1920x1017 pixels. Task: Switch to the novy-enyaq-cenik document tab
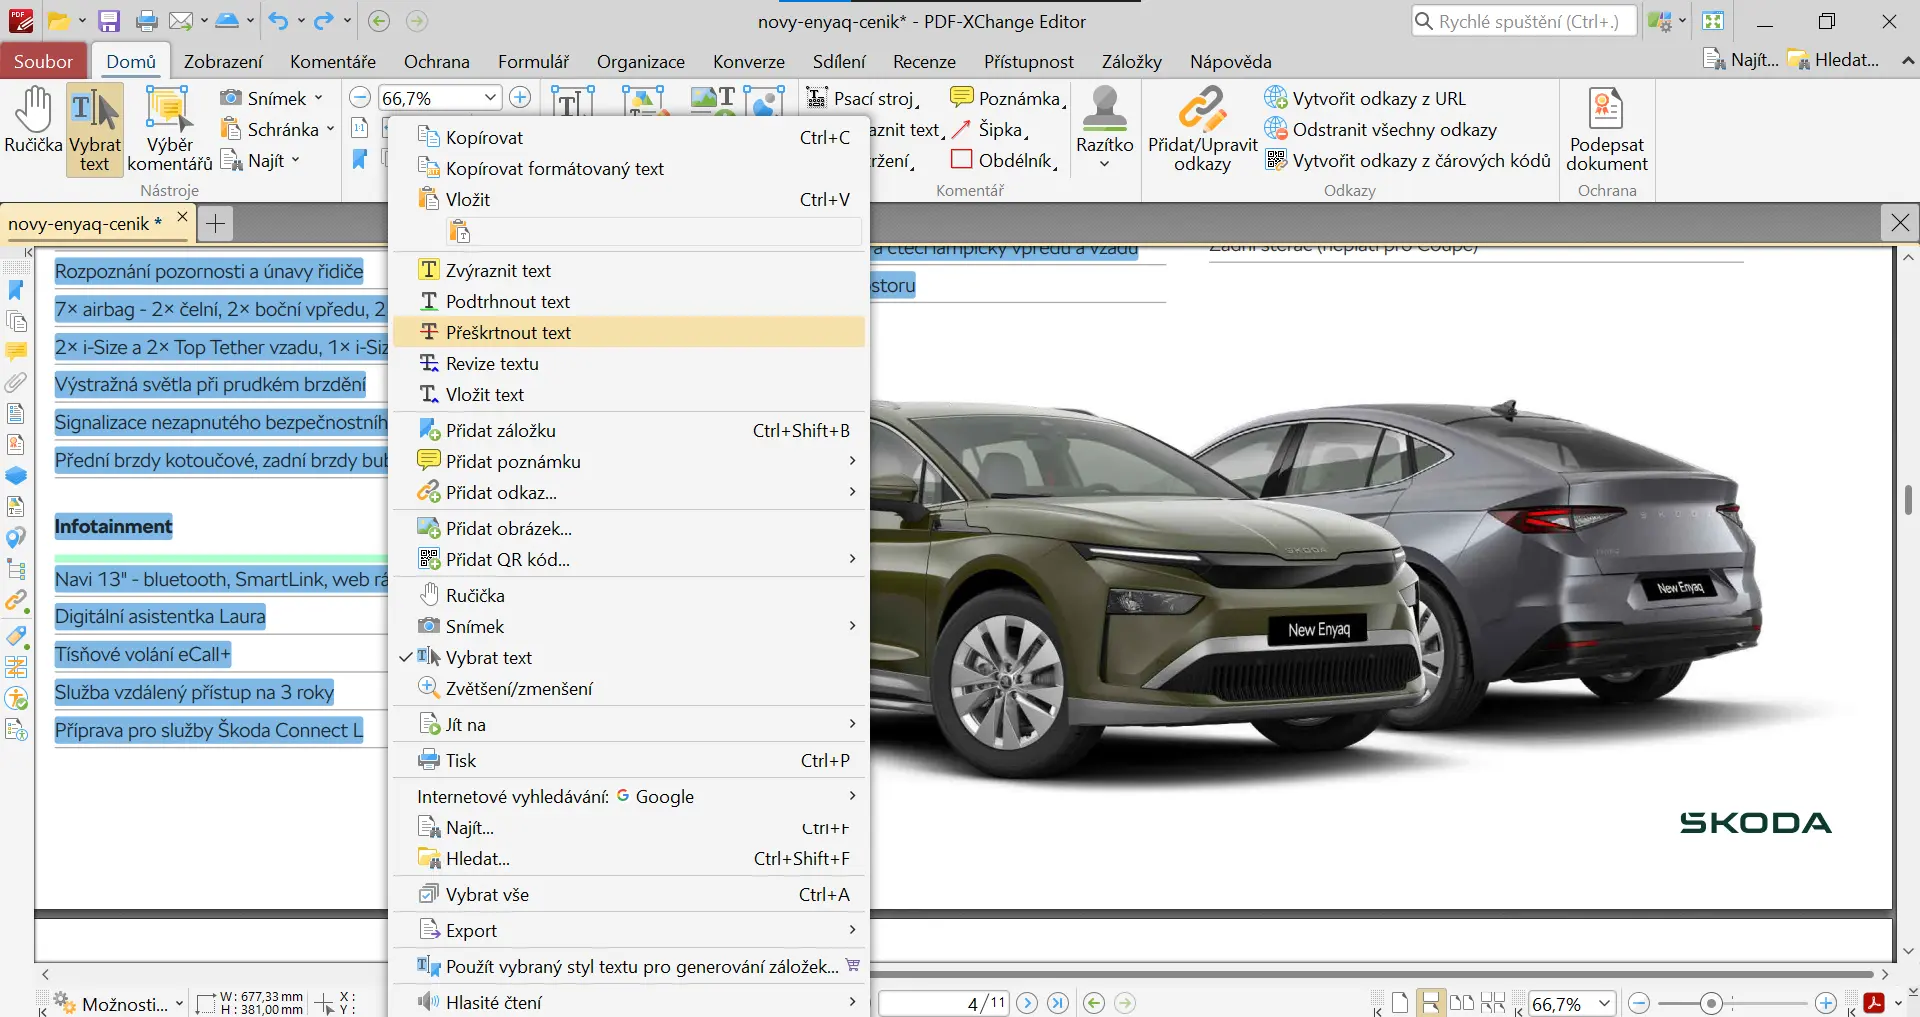(x=85, y=223)
